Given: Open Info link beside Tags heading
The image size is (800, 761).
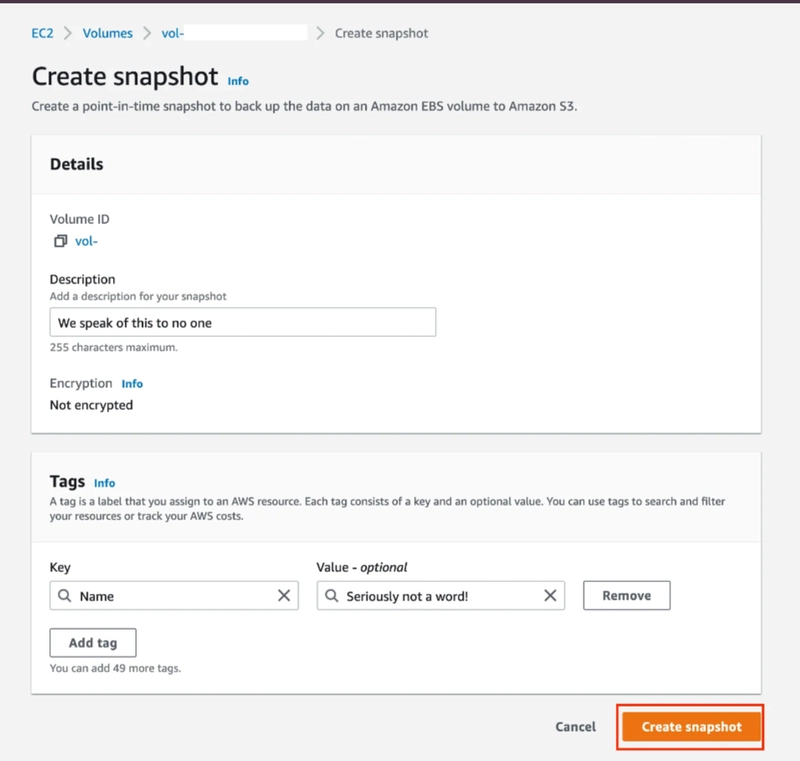Looking at the screenshot, I should point(105,483).
